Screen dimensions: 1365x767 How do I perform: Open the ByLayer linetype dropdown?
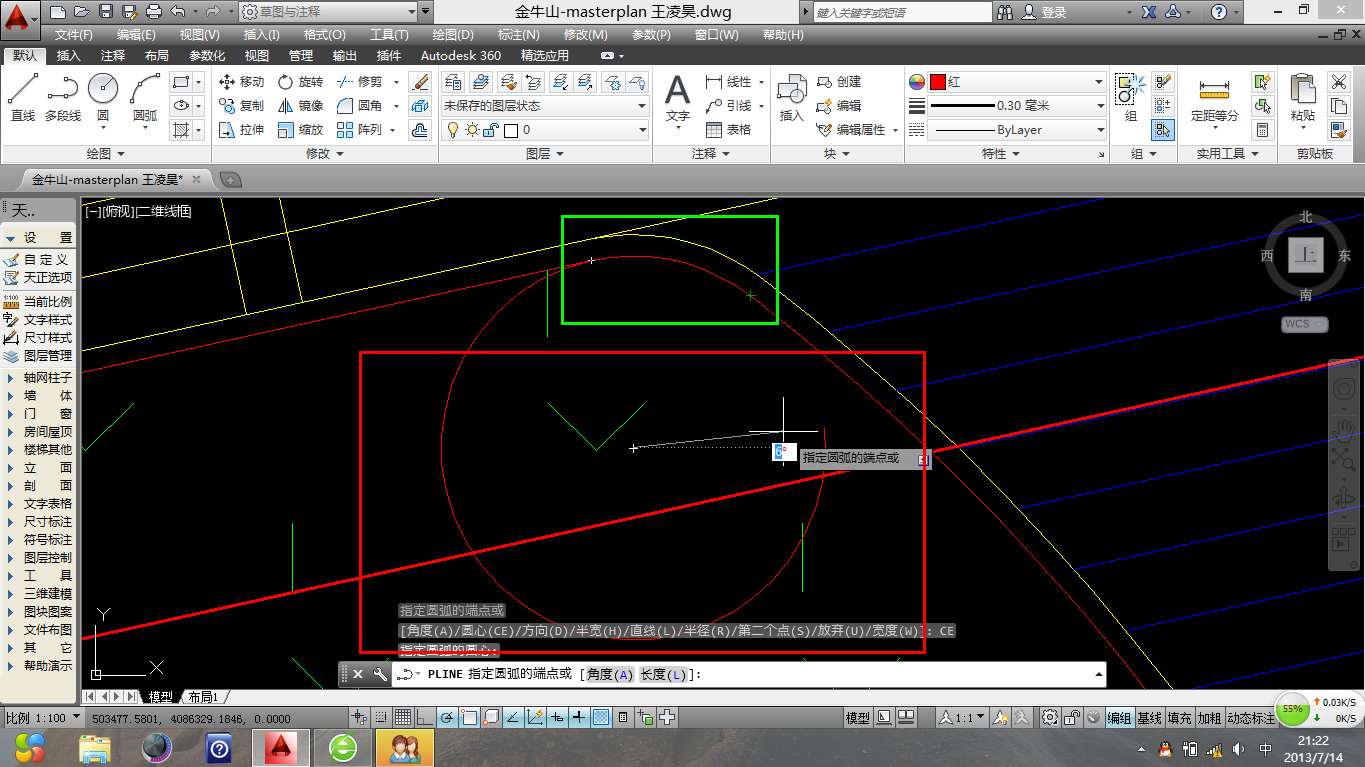(1017, 130)
